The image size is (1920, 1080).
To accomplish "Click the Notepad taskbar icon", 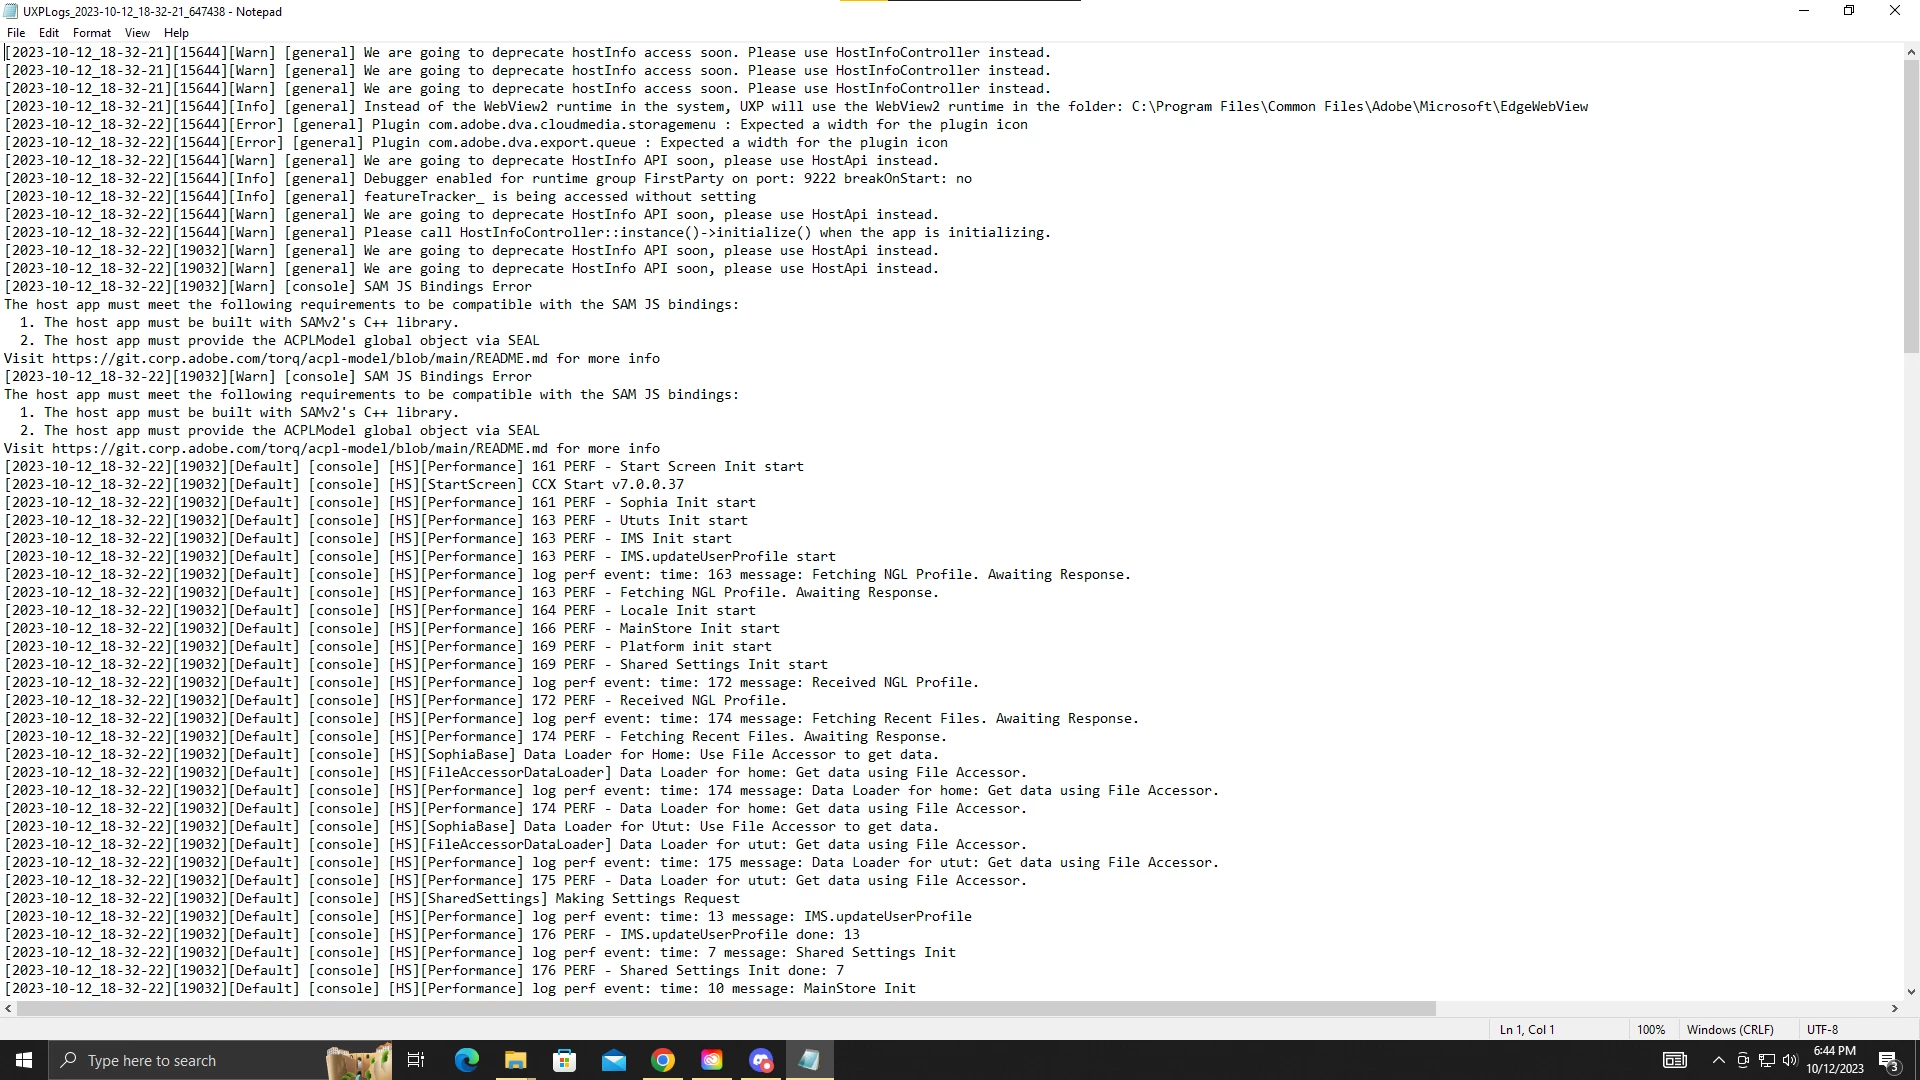I will (x=809, y=1060).
